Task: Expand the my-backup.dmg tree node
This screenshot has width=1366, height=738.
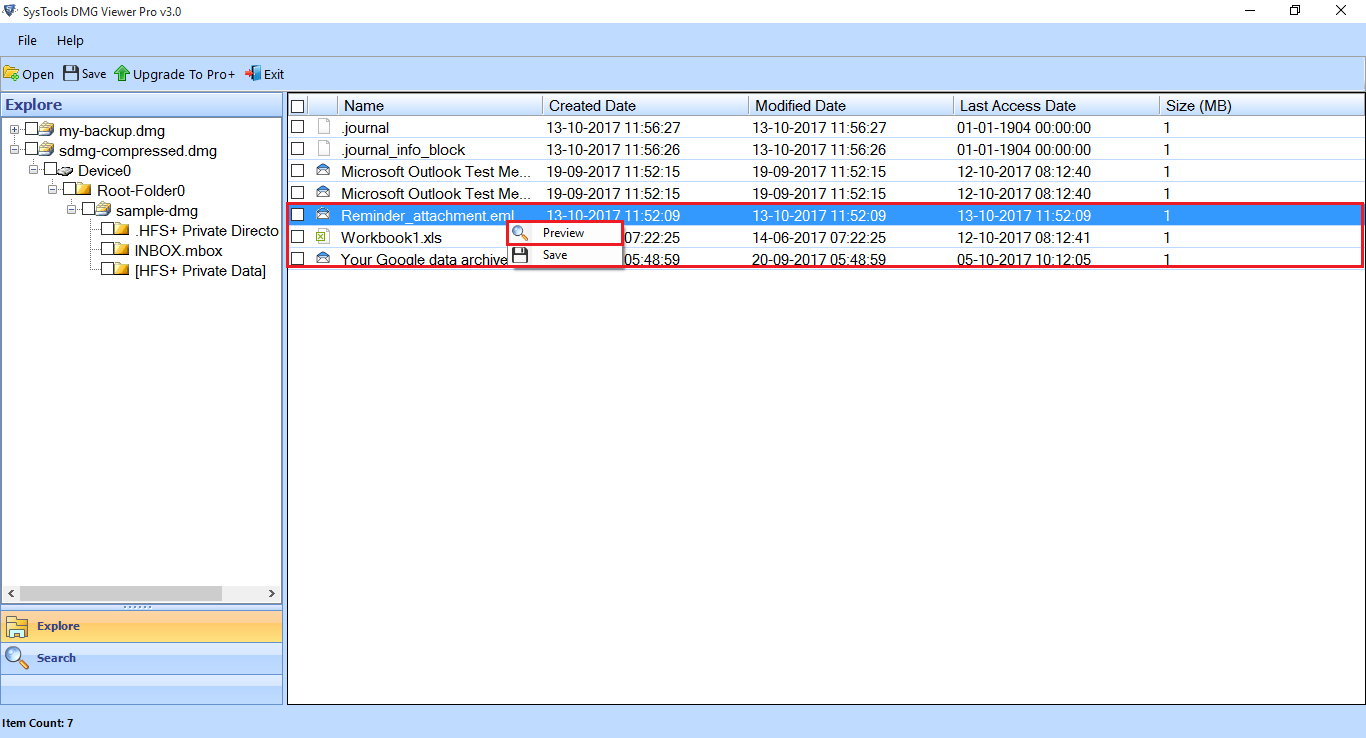Action: 16,130
